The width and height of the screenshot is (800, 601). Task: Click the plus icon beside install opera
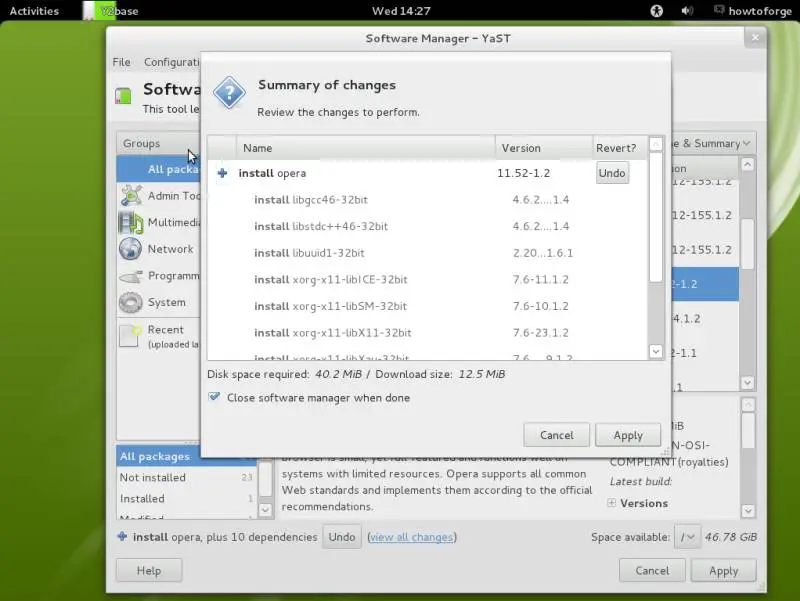click(x=222, y=173)
